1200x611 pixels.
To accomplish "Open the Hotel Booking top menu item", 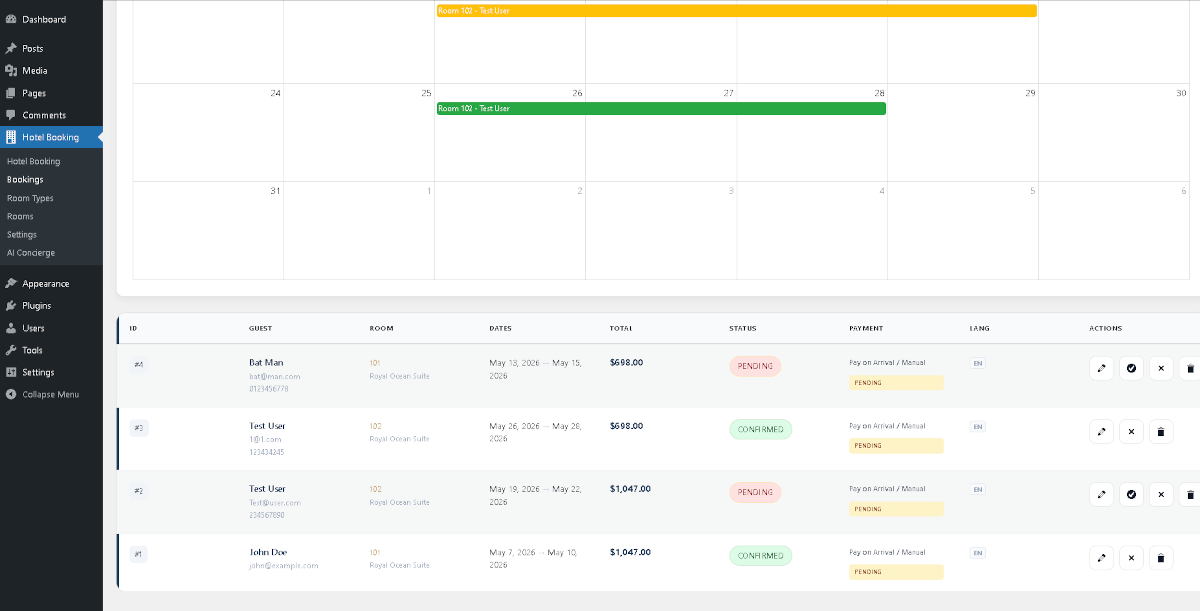I will coord(51,137).
